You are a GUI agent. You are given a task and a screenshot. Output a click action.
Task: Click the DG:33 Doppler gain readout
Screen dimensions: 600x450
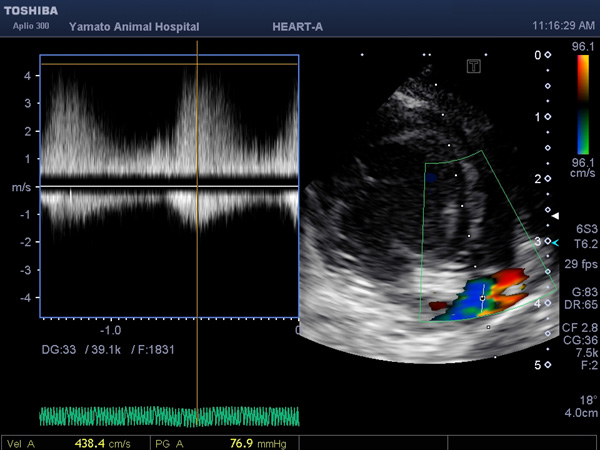(x=59, y=349)
